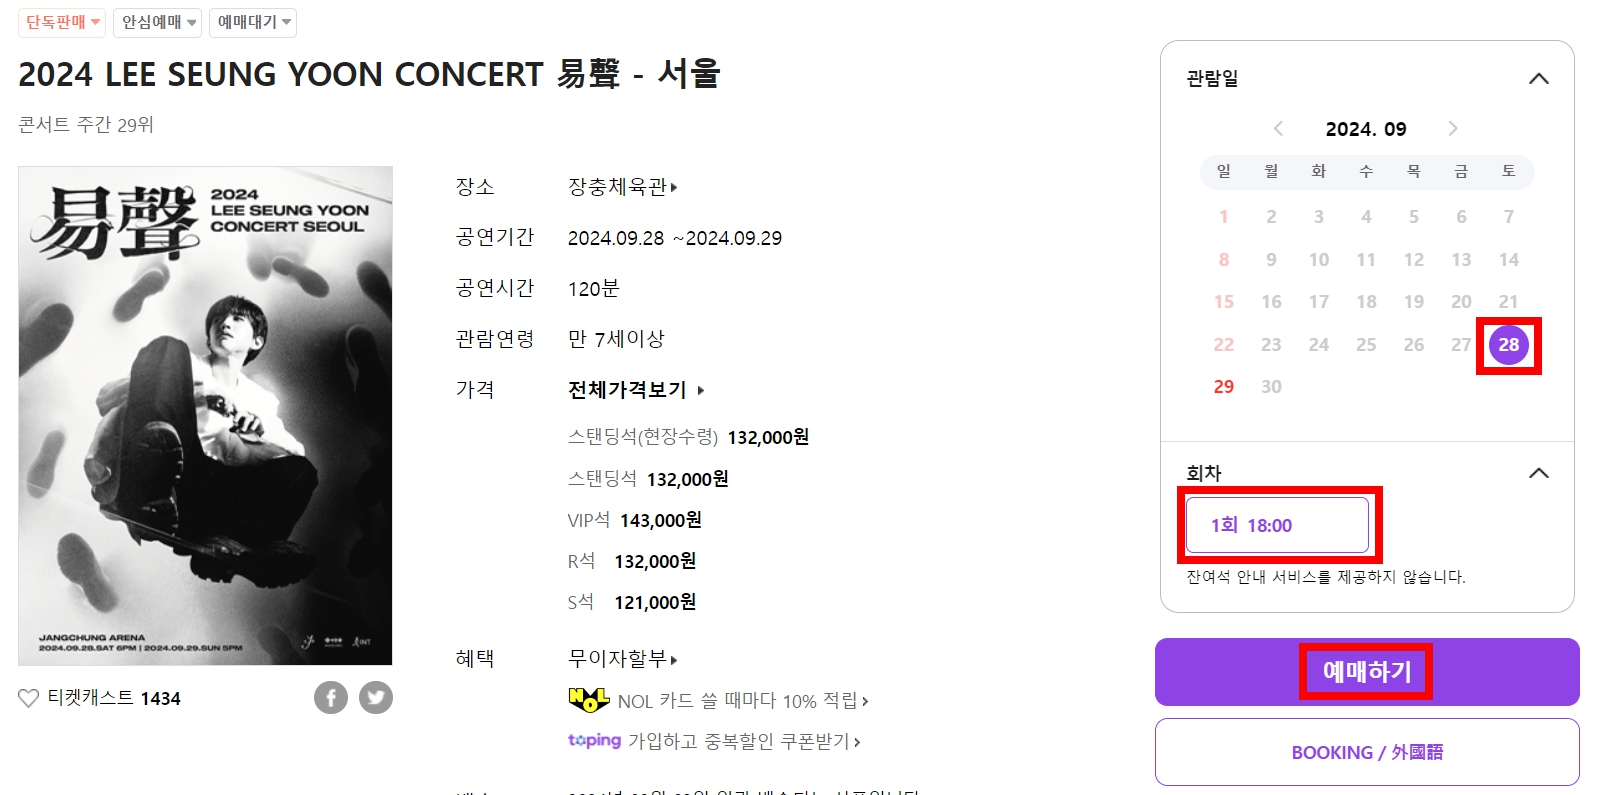This screenshot has width=1597, height=795.
Task: Open the 단독판매 dropdown
Action: [x=61, y=22]
